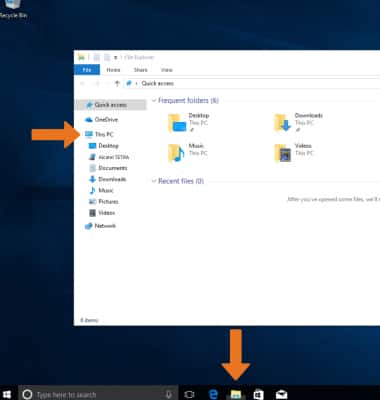Click the Music note icon in sidebar

coord(92,190)
